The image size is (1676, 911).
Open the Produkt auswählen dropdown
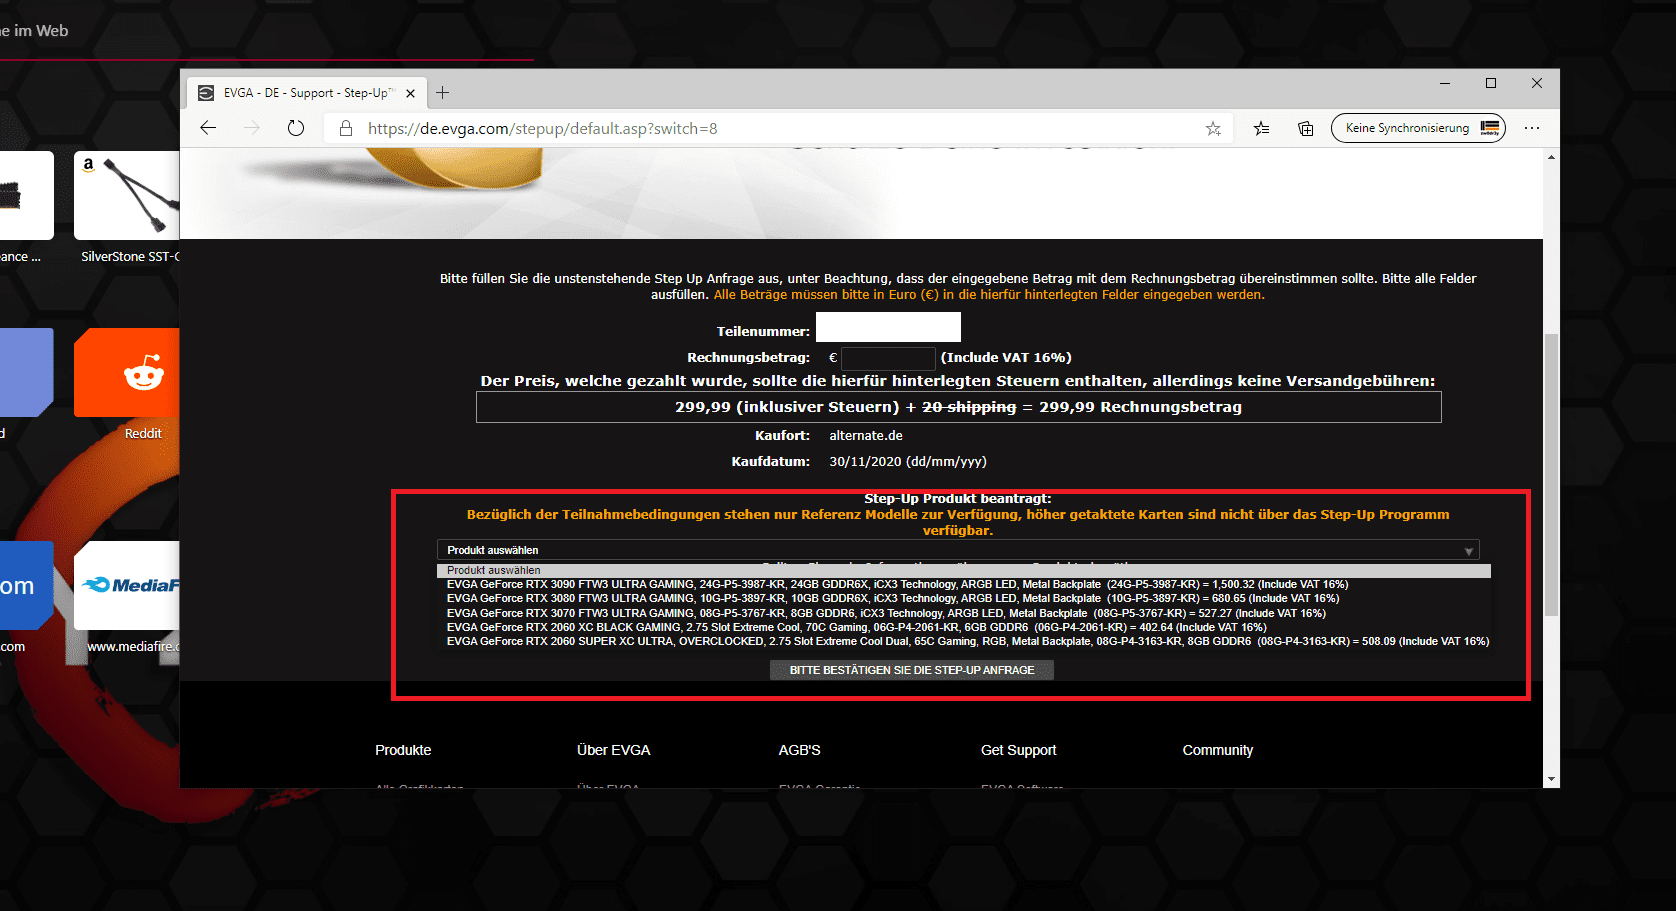[958, 550]
